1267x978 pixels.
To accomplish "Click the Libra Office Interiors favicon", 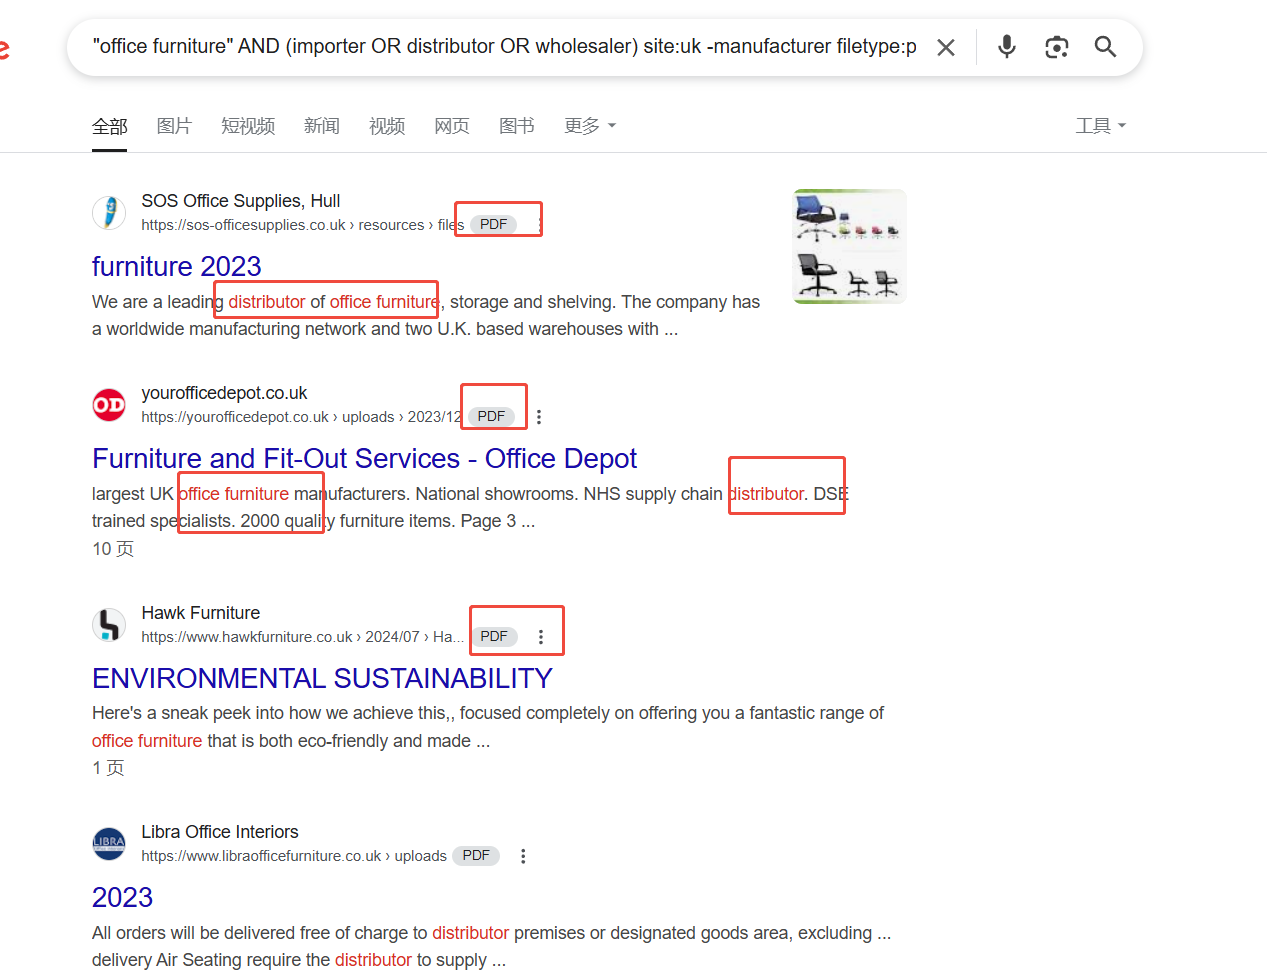I will pos(109,844).
